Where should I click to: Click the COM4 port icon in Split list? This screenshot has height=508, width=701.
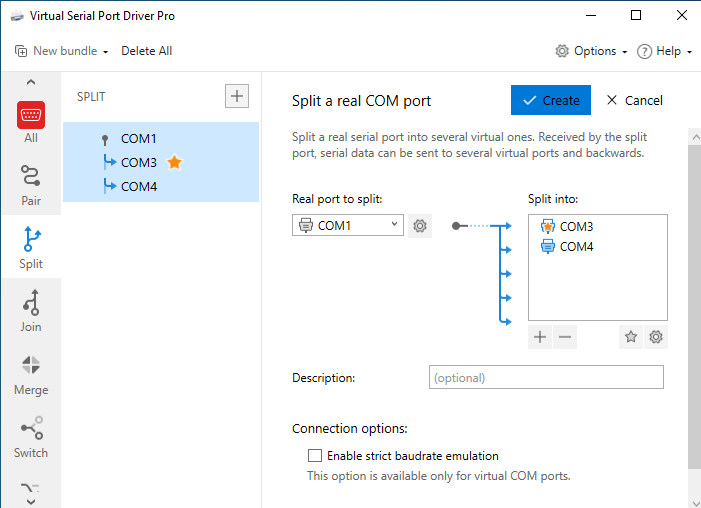(x=548, y=246)
